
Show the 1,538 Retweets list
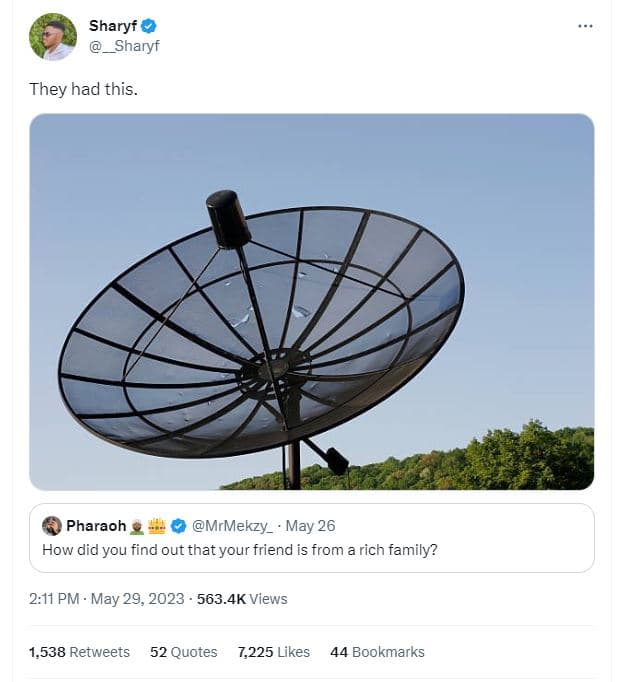tap(79, 652)
